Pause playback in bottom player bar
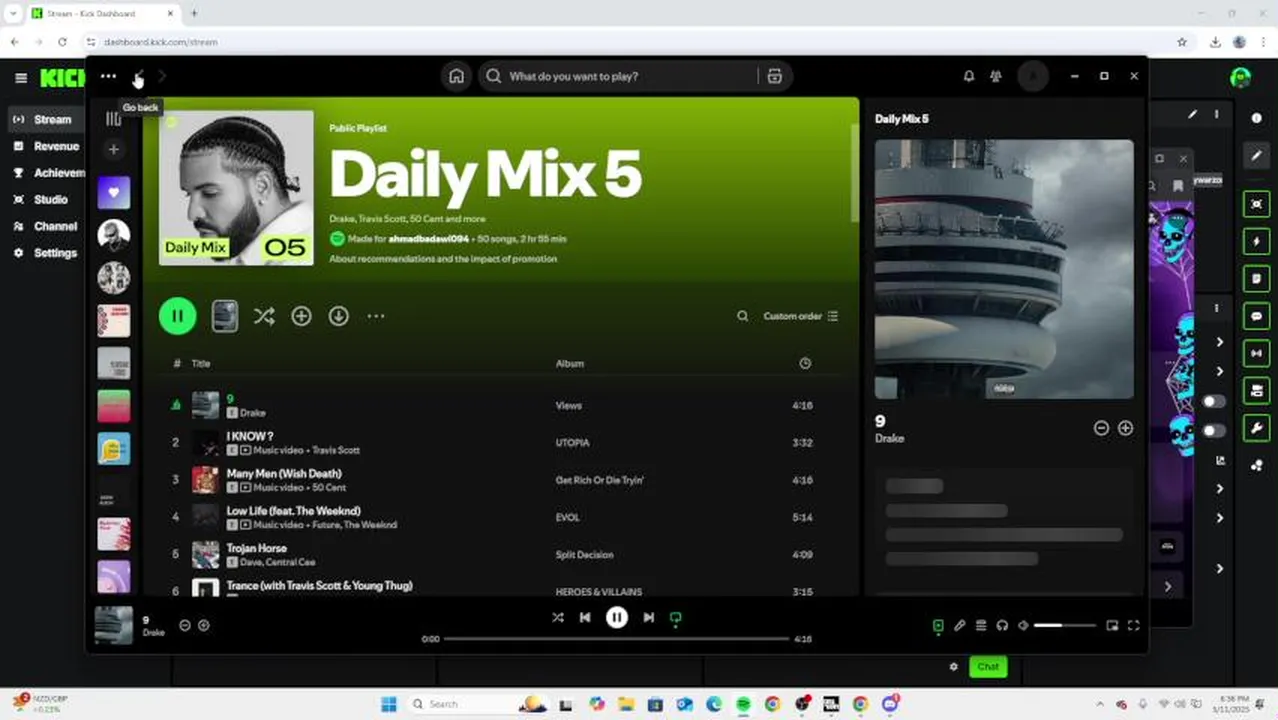 tap(617, 617)
